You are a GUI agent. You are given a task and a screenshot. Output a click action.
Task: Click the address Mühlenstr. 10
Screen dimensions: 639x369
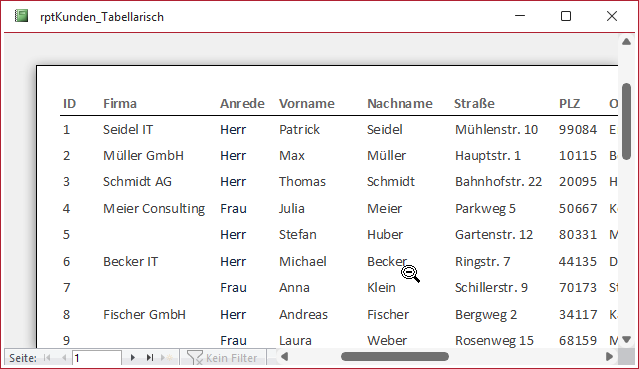tap(496, 130)
